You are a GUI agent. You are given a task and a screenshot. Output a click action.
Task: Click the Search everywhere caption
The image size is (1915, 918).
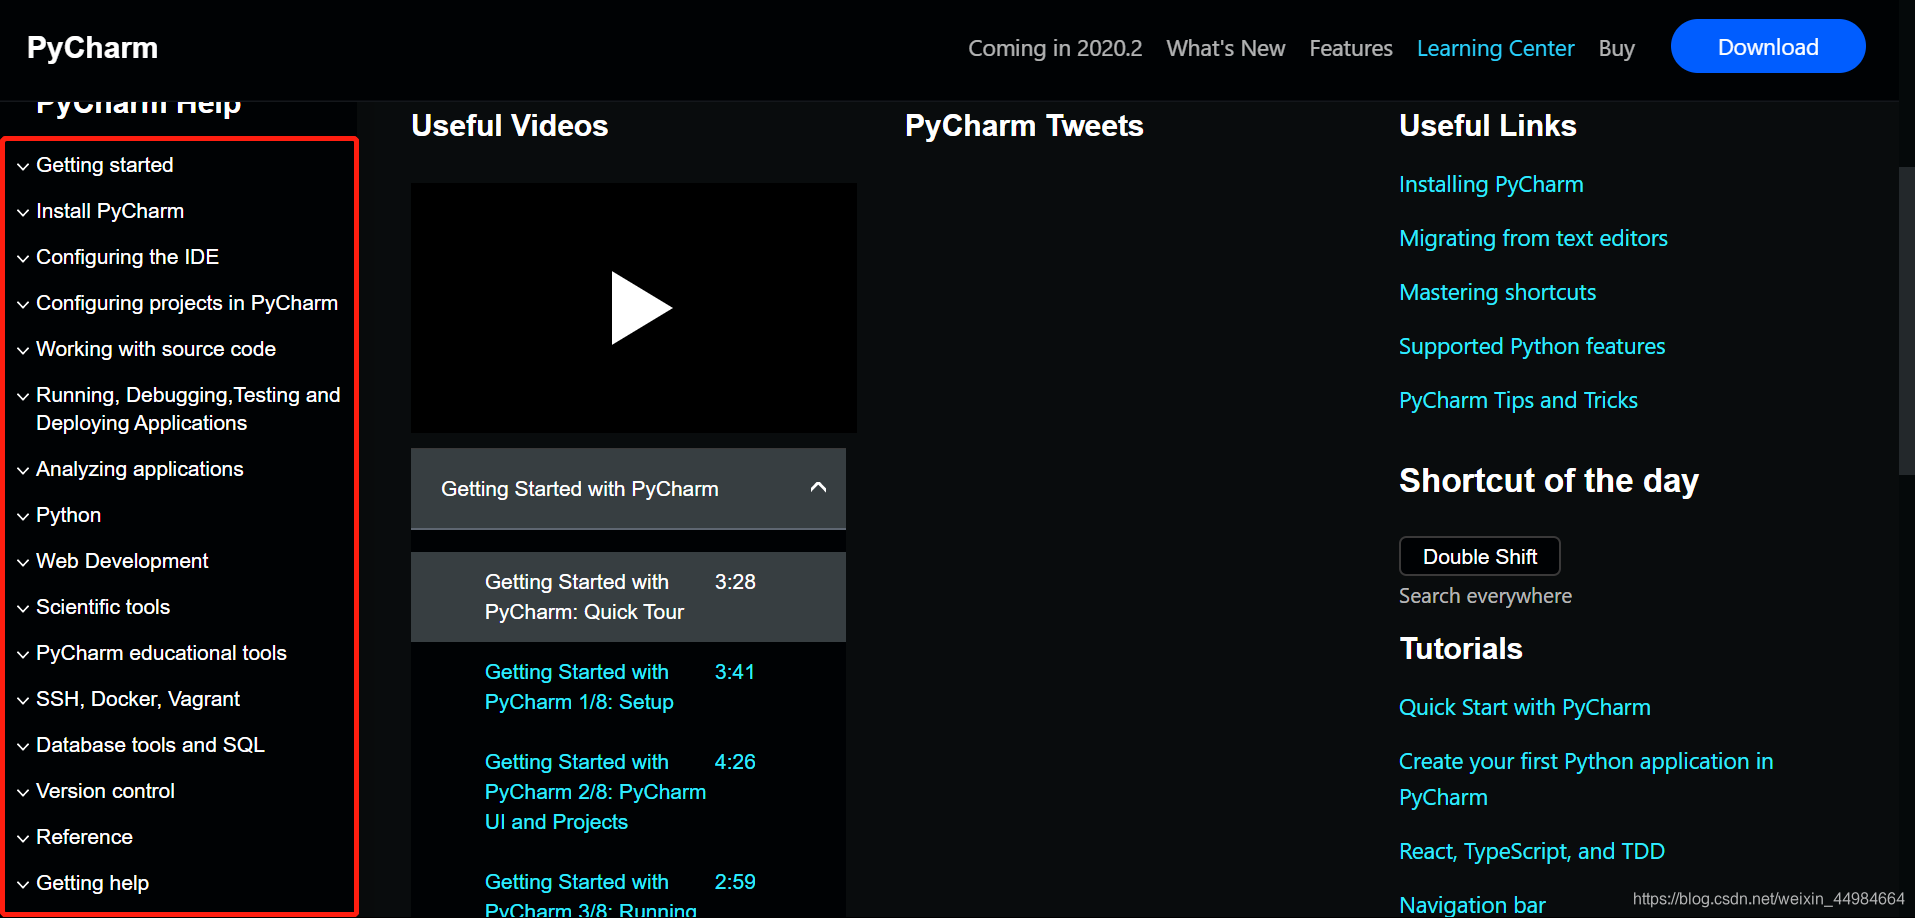[x=1485, y=596]
